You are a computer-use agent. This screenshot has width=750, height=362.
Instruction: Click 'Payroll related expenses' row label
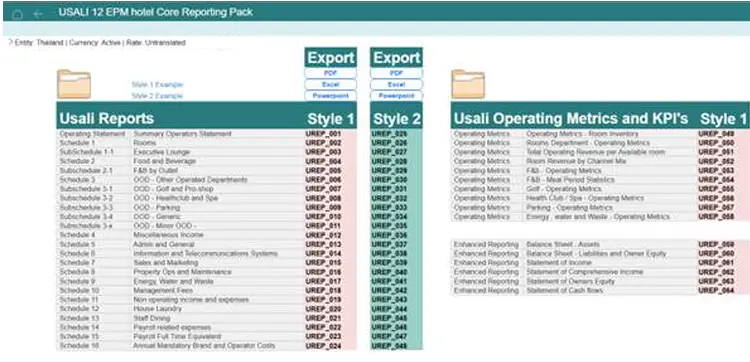[x=172, y=327]
